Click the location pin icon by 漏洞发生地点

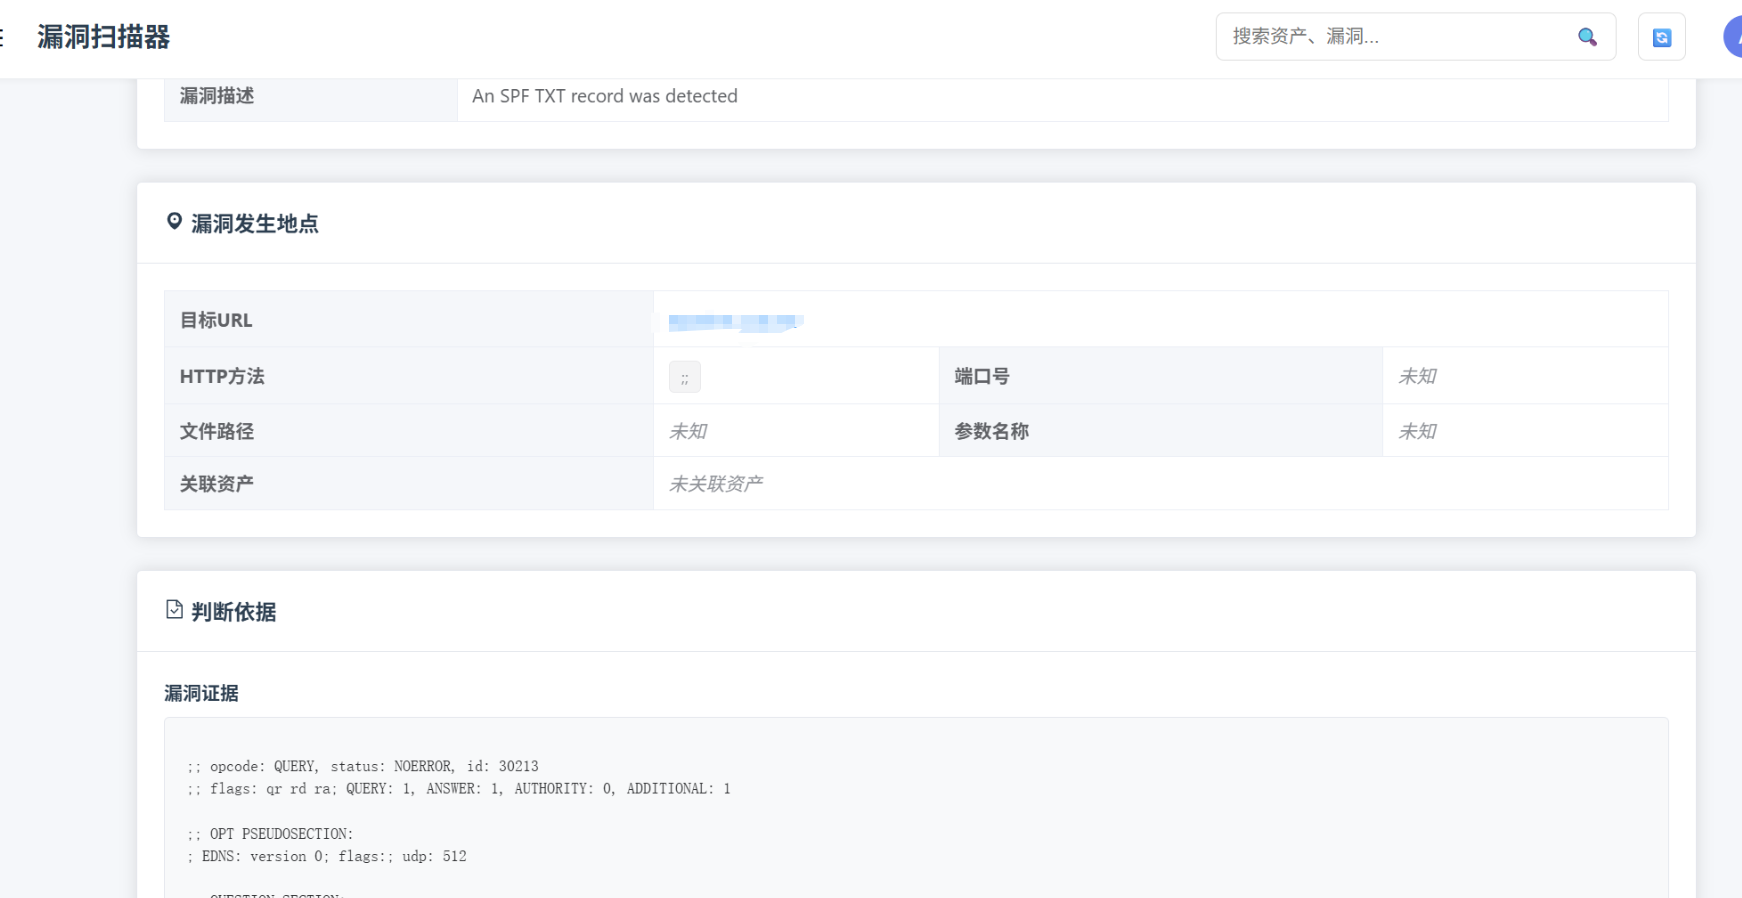(x=174, y=222)
